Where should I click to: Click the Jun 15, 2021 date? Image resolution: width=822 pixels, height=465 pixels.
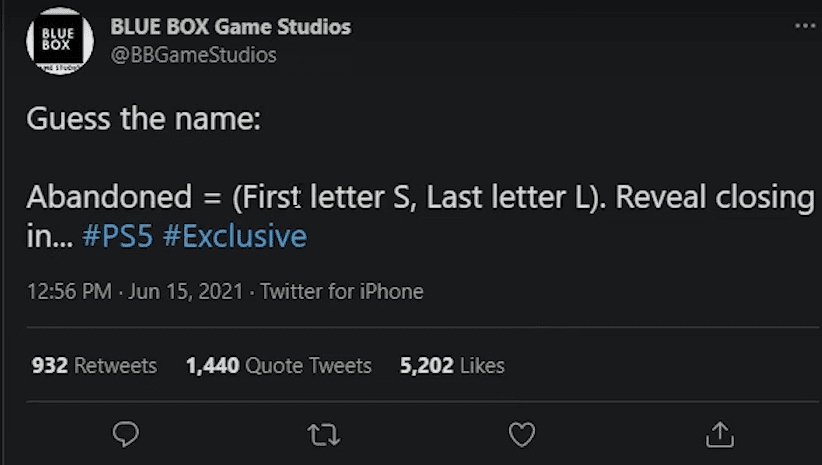[186, 291]
